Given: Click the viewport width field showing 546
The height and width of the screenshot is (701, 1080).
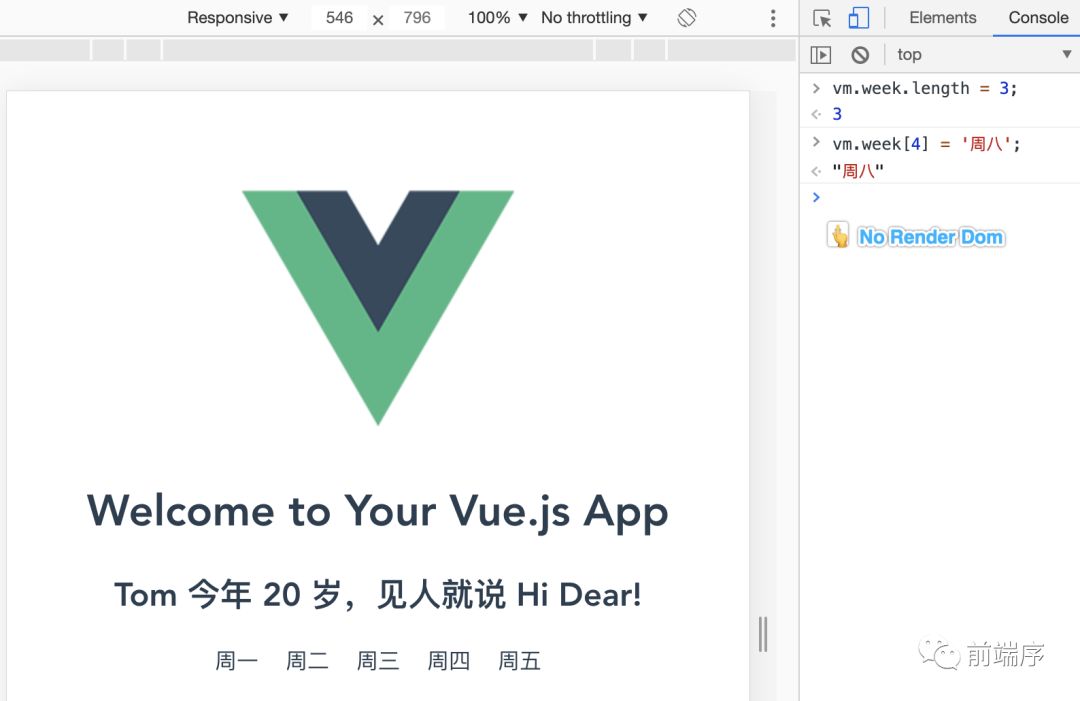Looking at the screenshot, I should click(x=338, y=17).
